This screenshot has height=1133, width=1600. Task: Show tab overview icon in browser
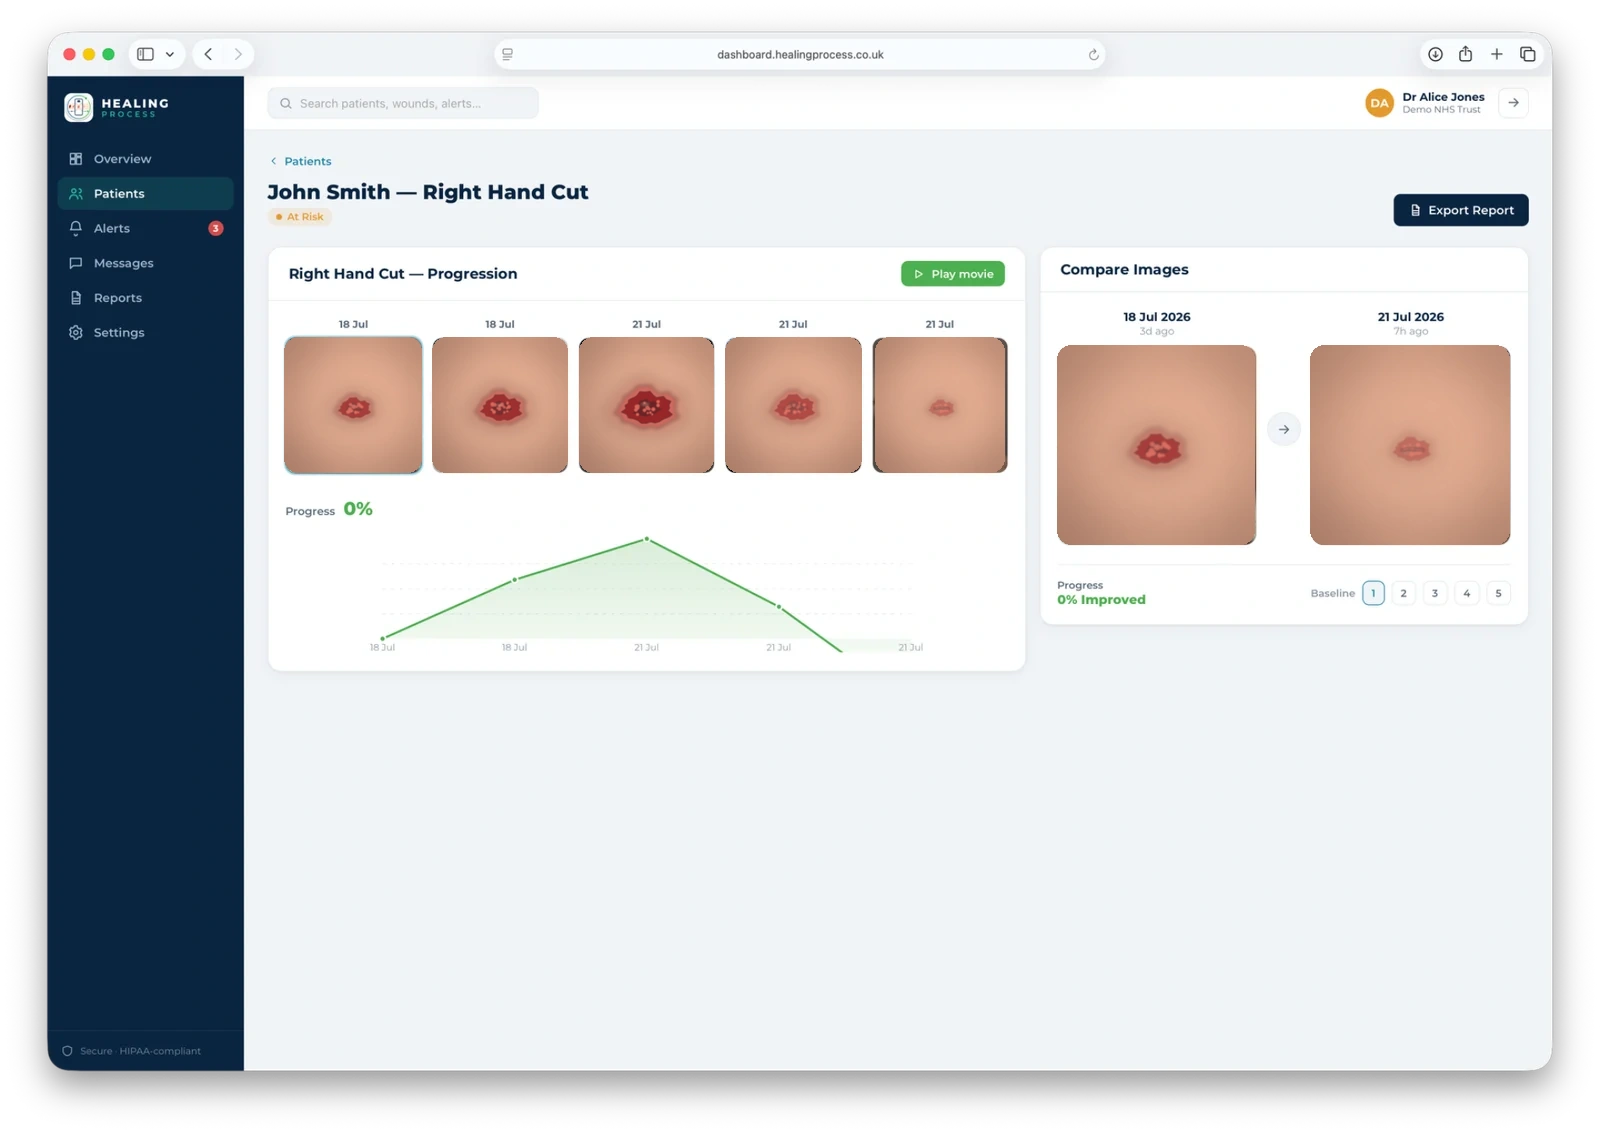pyautogui.click(x=1527, y=54)
